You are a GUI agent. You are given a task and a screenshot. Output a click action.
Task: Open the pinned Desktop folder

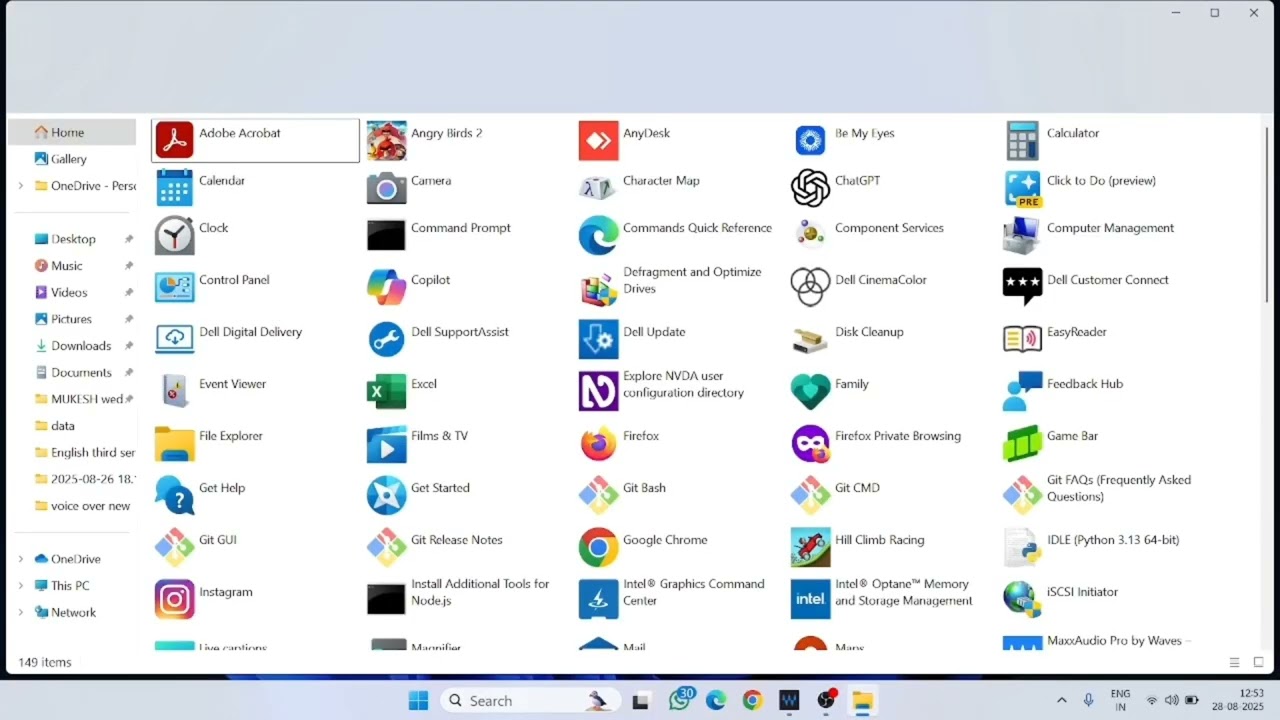pos(72,239)
